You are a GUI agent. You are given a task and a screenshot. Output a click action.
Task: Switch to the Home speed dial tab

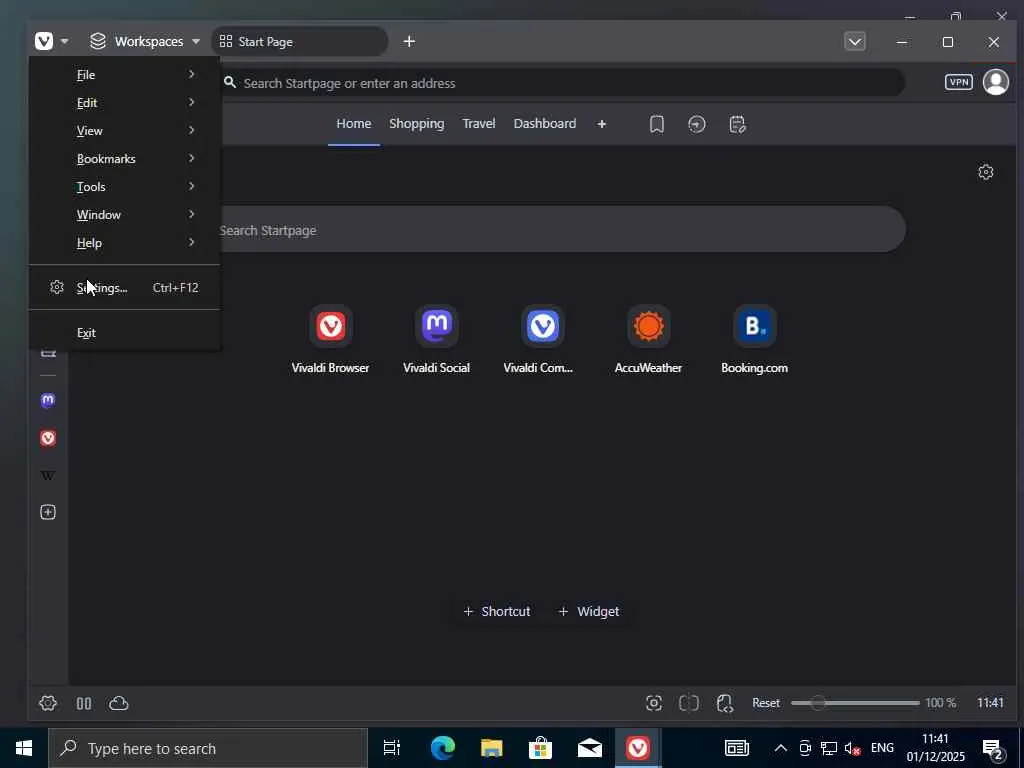pos(354,123)
